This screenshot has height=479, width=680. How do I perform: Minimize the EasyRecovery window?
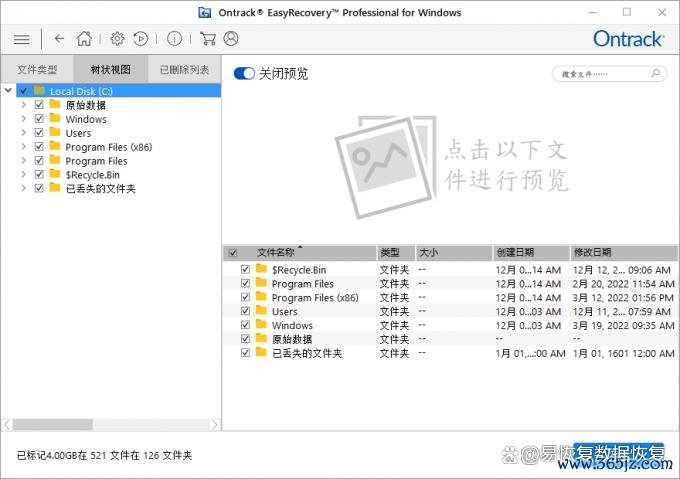click(592, 13)
